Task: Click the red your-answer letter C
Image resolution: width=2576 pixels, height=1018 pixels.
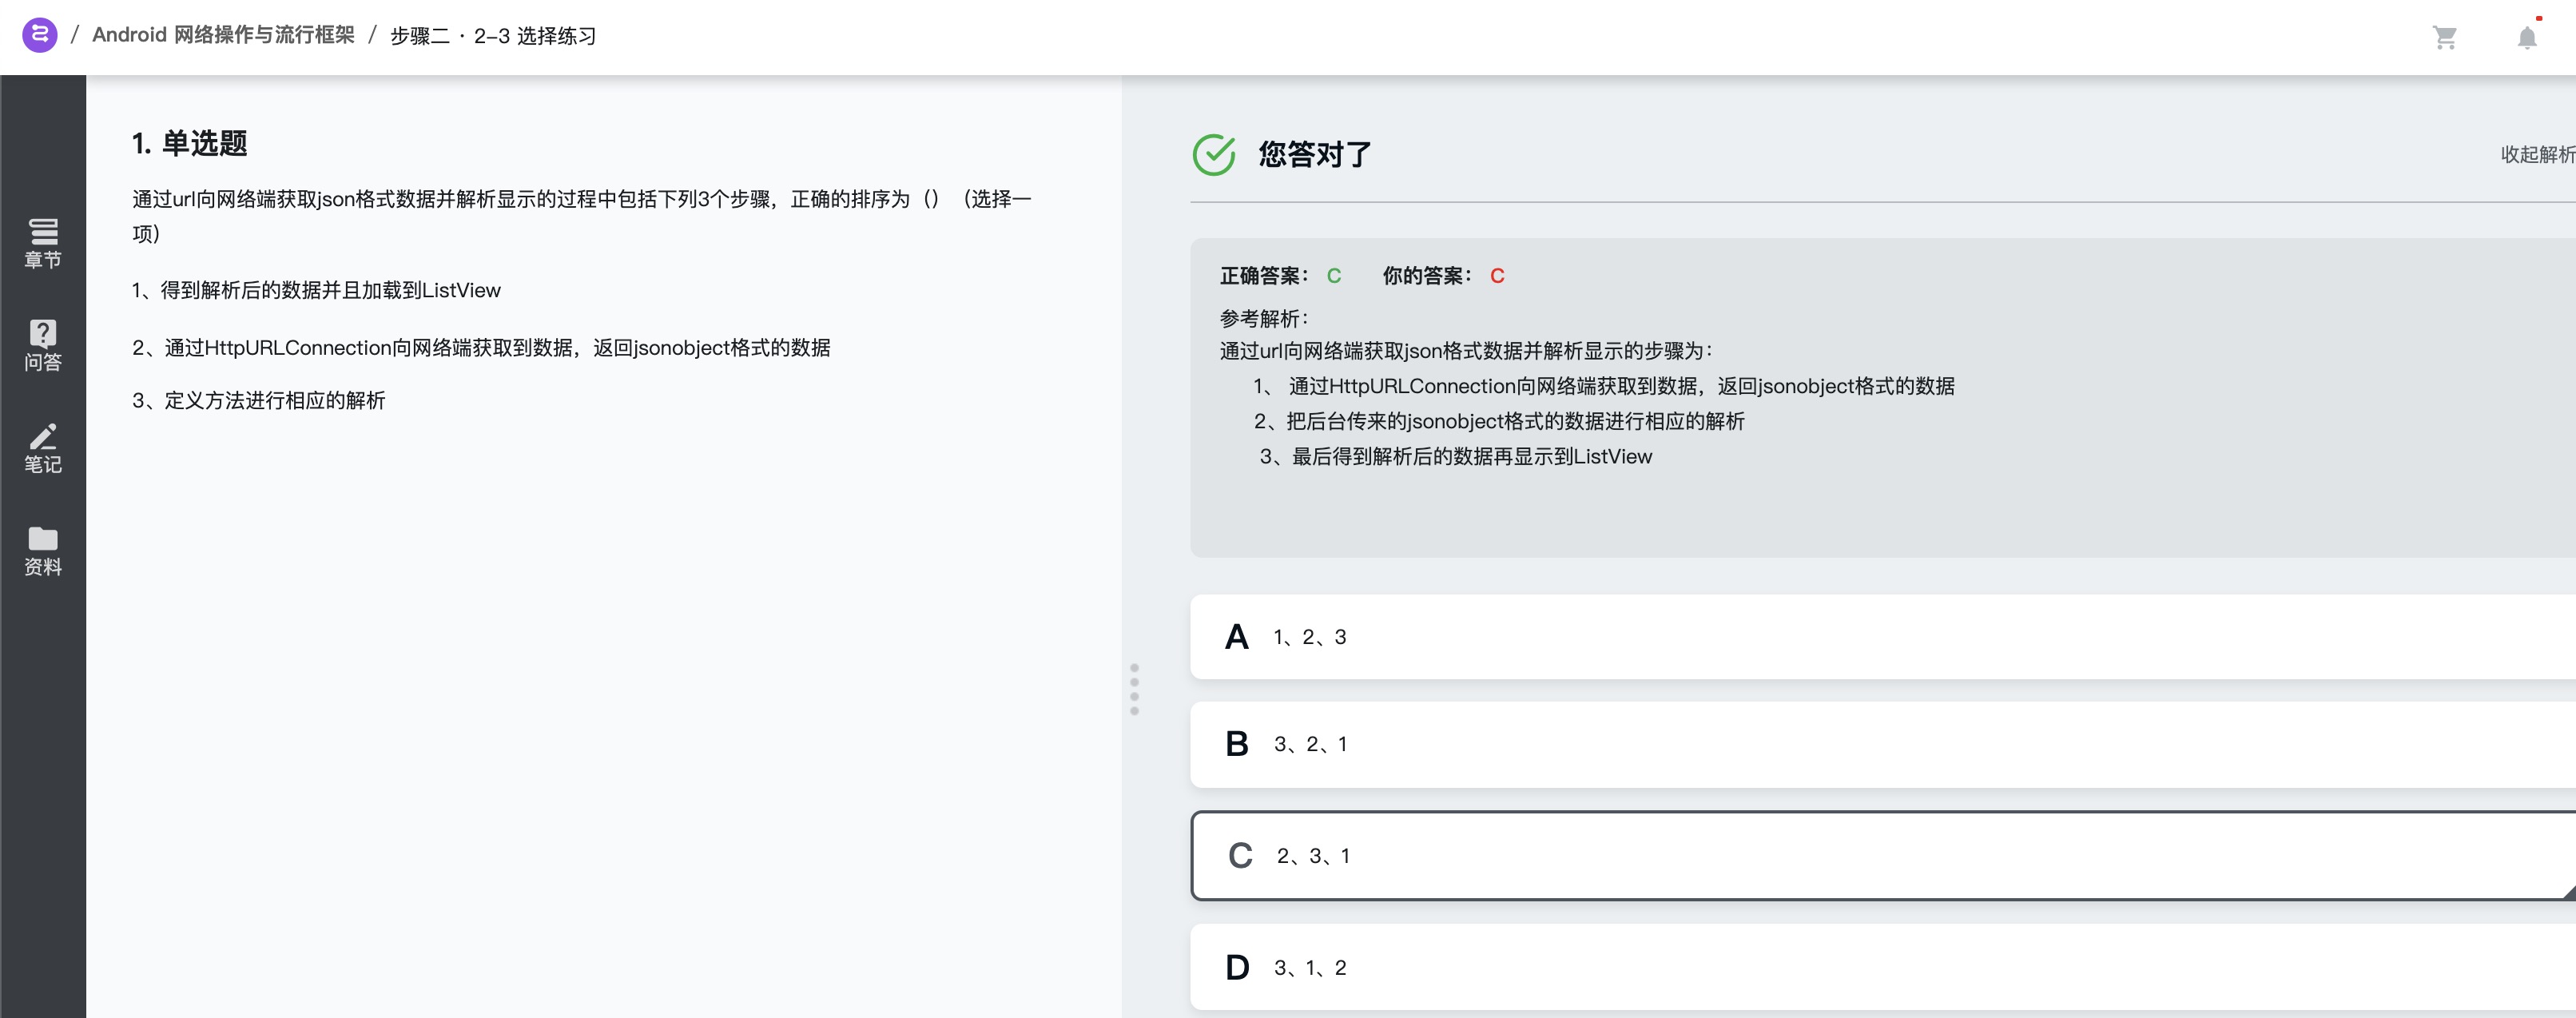Action: (1497, 276)
